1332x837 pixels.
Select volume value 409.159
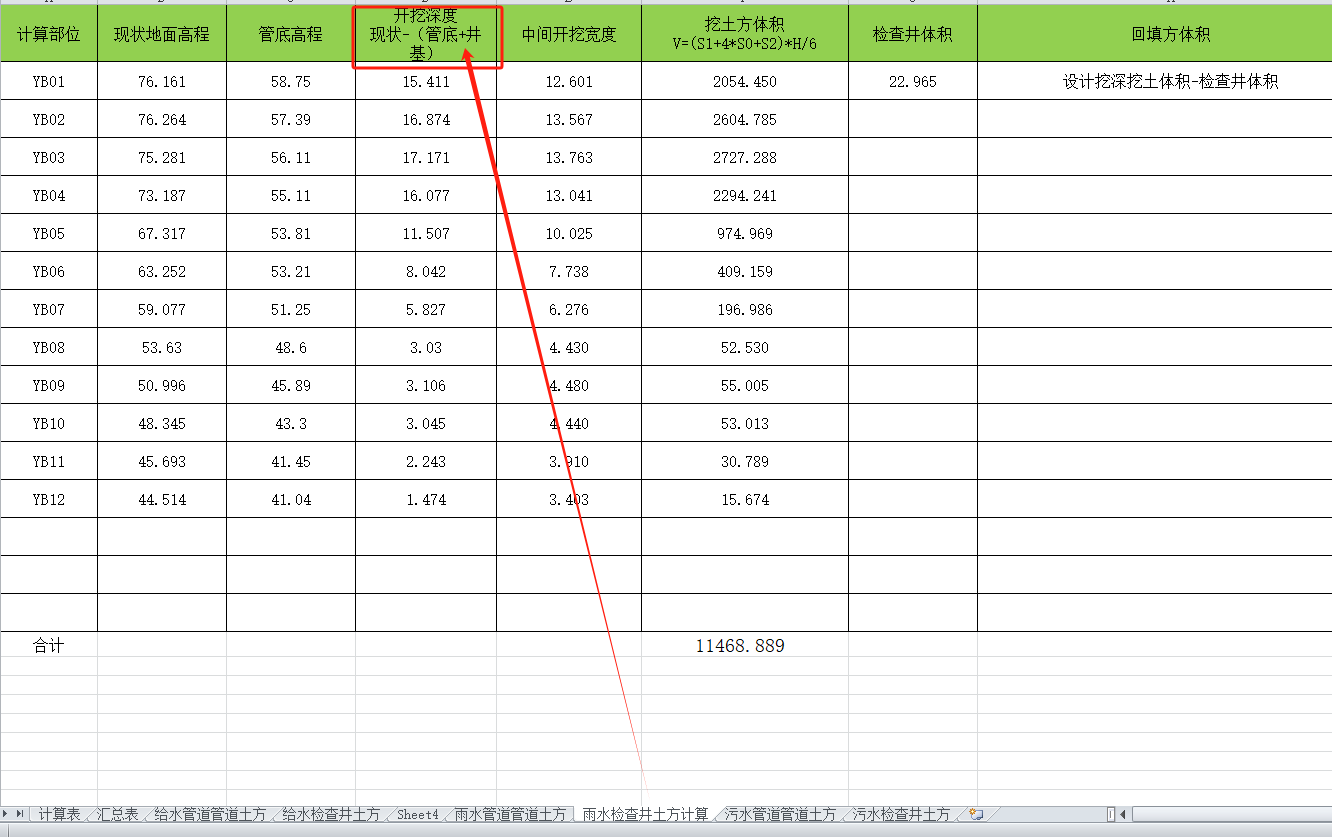click(x=745, y=271)
